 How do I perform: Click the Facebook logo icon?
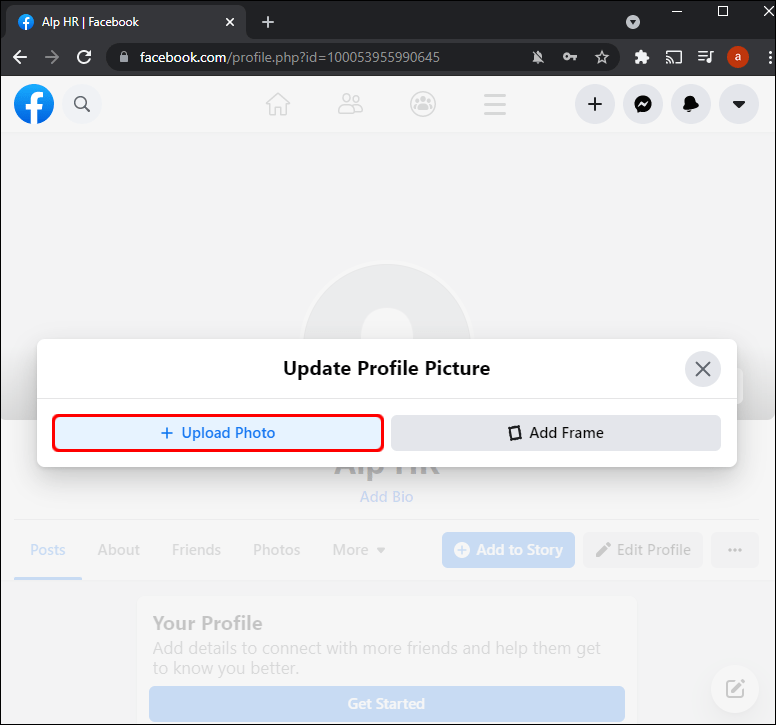pos(34,104)
